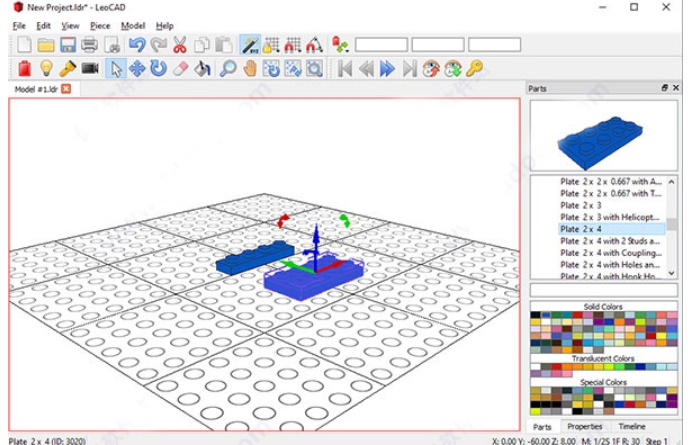Click the scissors Cut icon
The width and height of the screenshot is (691, 445).
[x=180, y=45]
